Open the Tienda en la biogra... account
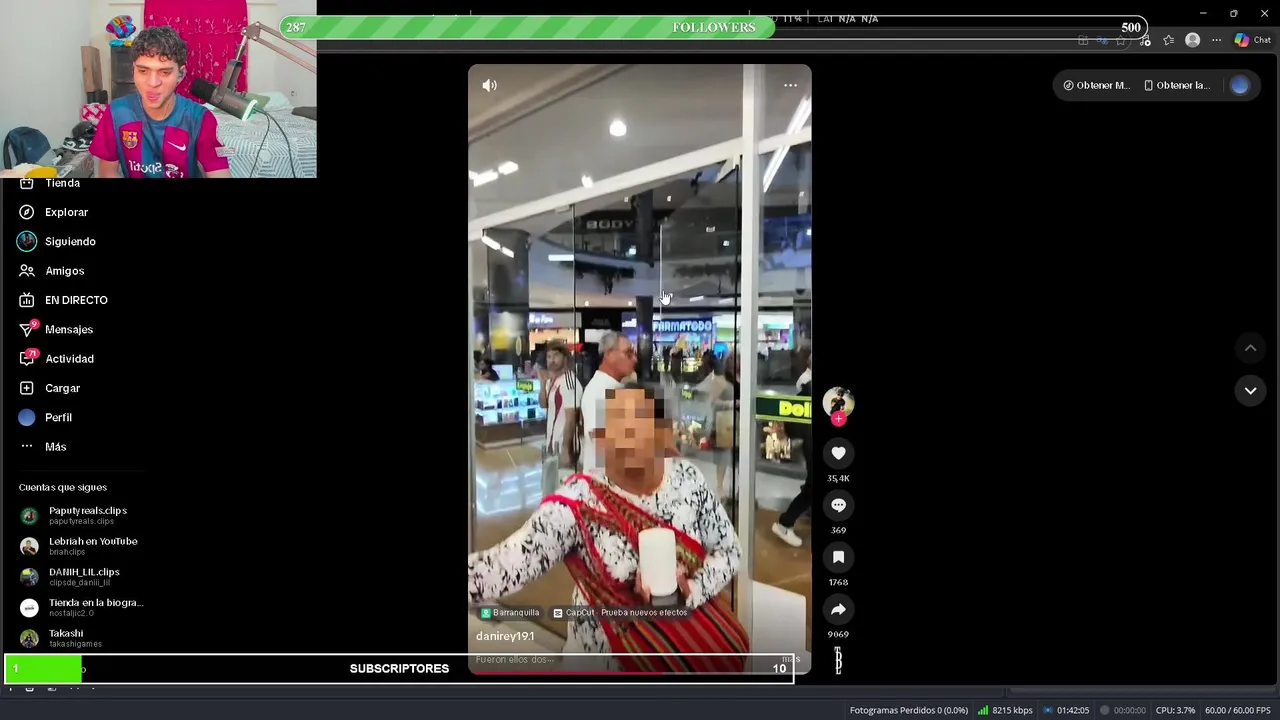Image resolution: width=1280 pixels, height=720 pixels. pyautogui.click(x=82, y=607)
